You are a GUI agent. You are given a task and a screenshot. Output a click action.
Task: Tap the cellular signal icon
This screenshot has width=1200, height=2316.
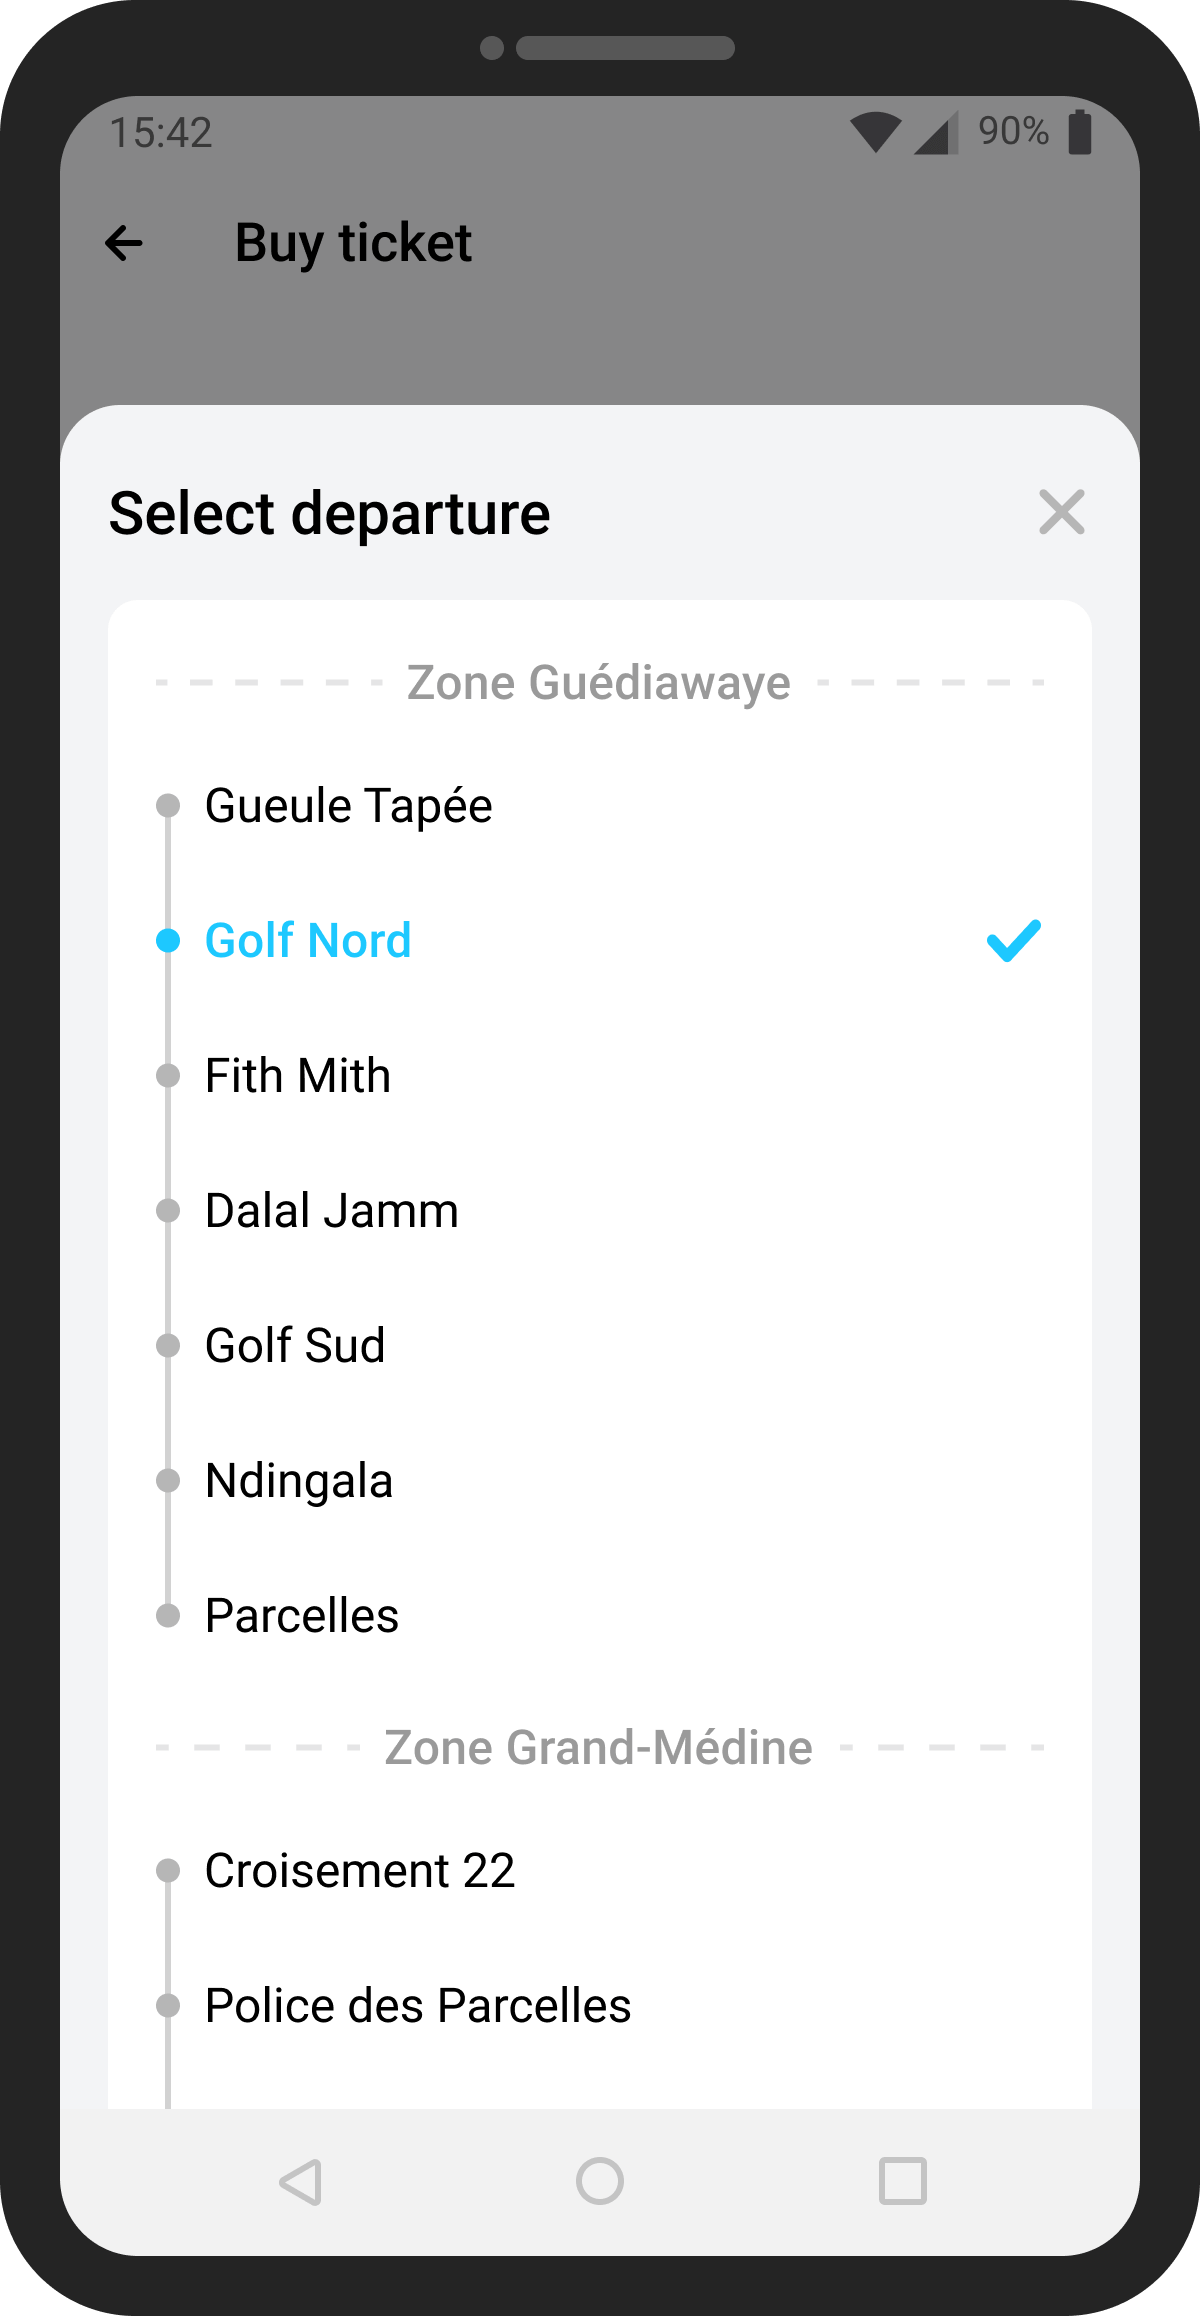[x=936, y=132]
